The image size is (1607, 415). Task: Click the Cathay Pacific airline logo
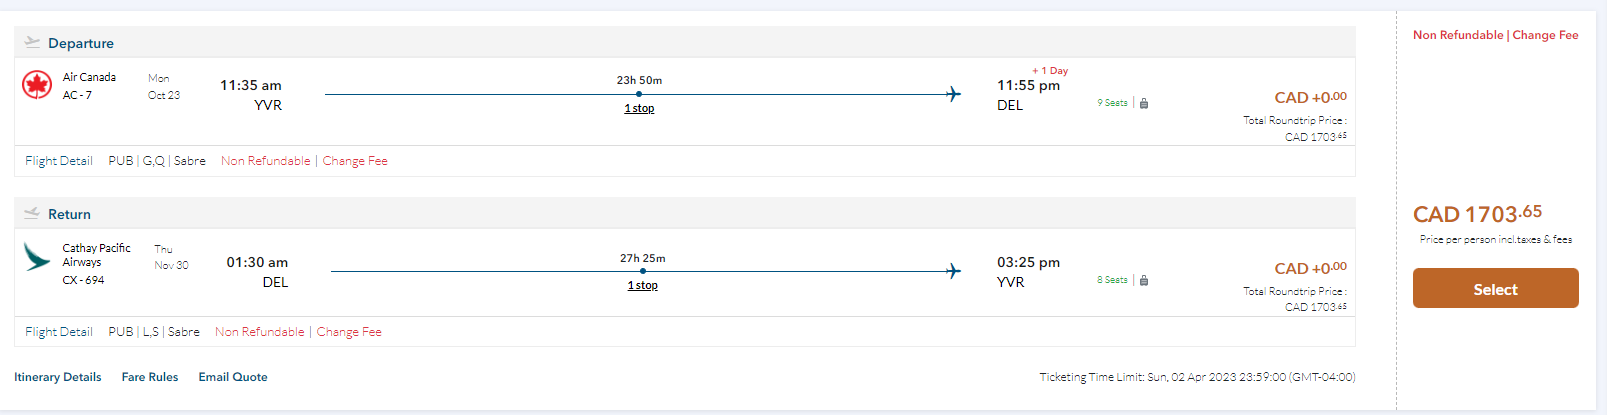[37, 257]
